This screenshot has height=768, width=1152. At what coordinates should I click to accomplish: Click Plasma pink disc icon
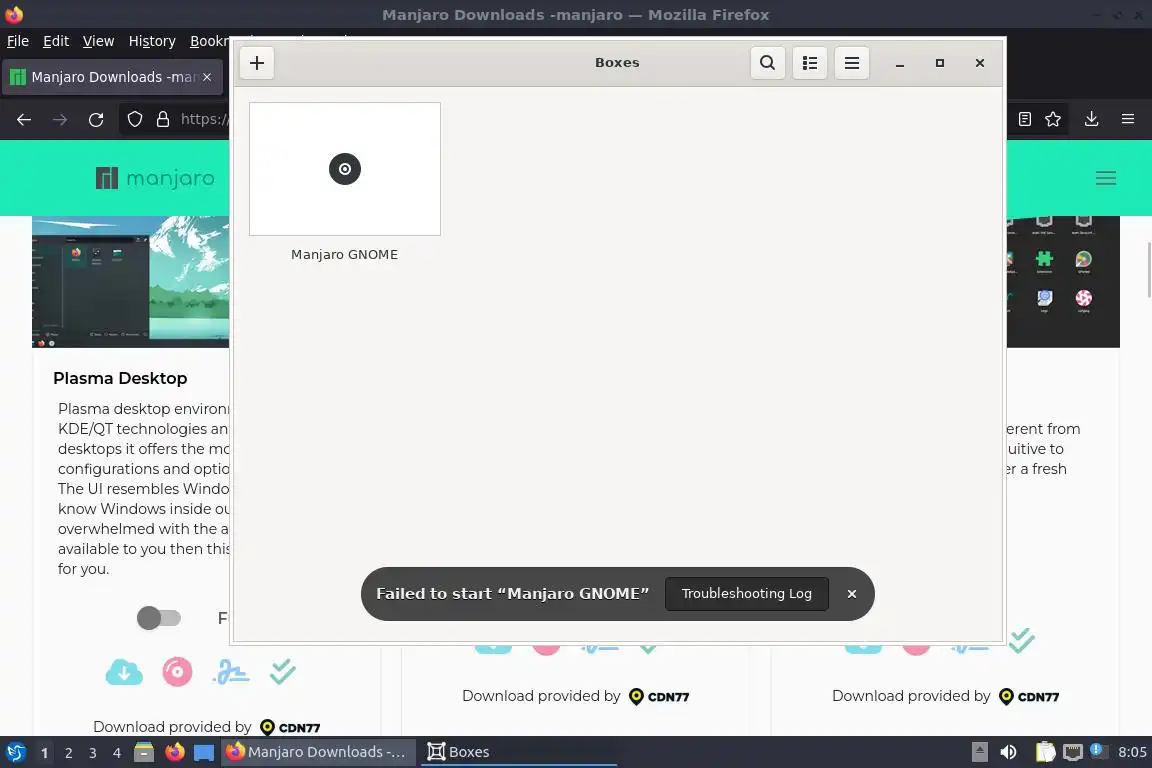click(x=177, y=672)
